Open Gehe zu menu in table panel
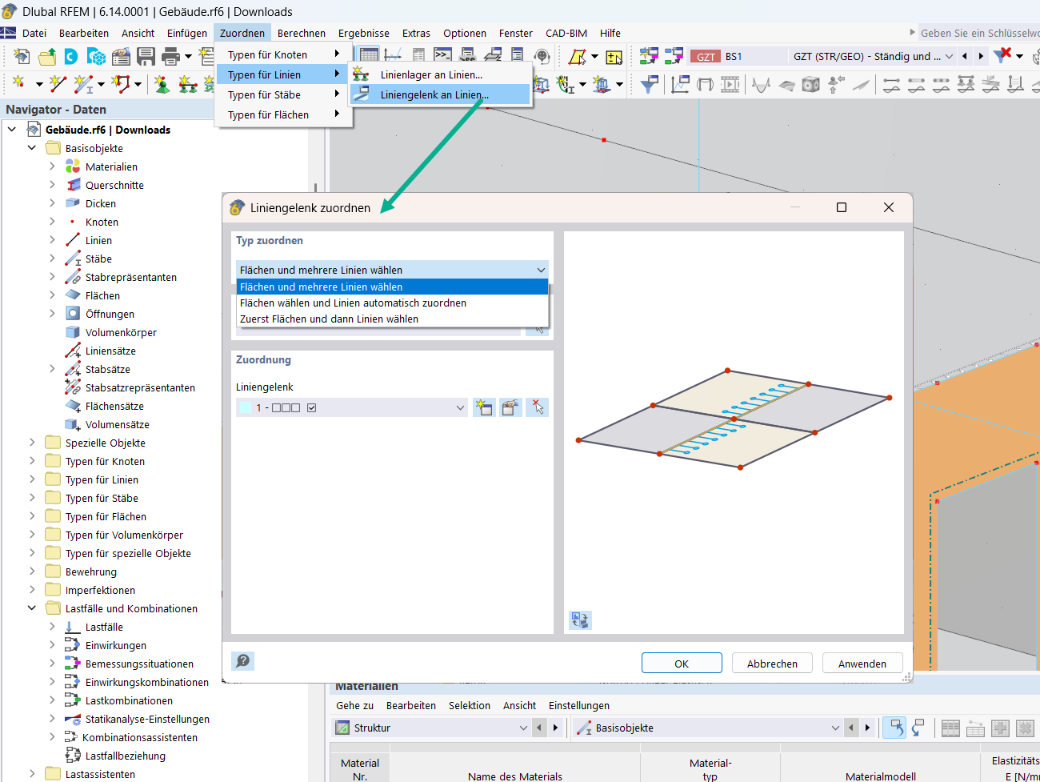 click(355, 705)
